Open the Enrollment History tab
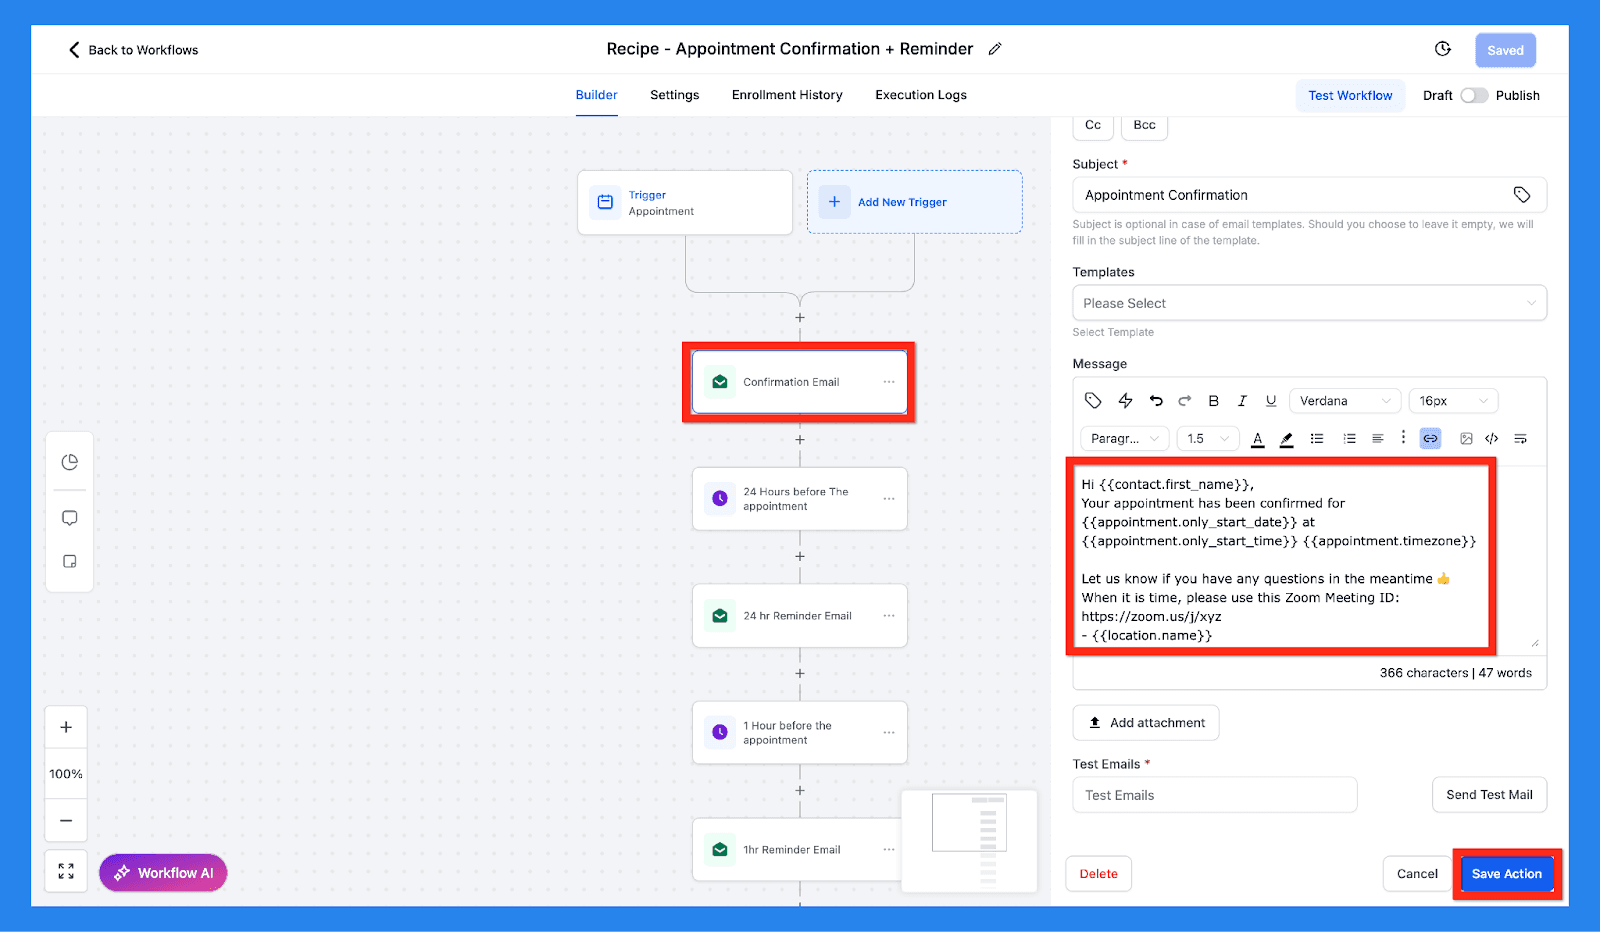 tap(787, 95)
